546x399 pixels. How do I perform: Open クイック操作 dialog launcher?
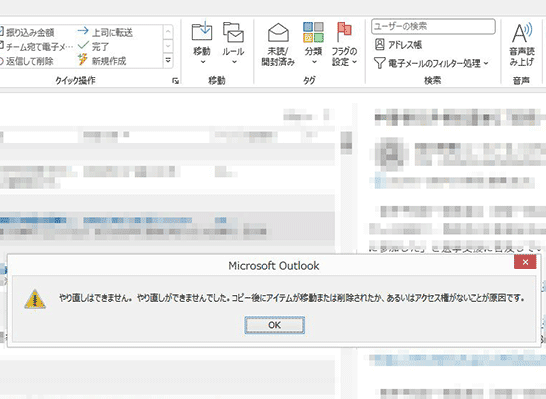[x=176, y=81]
